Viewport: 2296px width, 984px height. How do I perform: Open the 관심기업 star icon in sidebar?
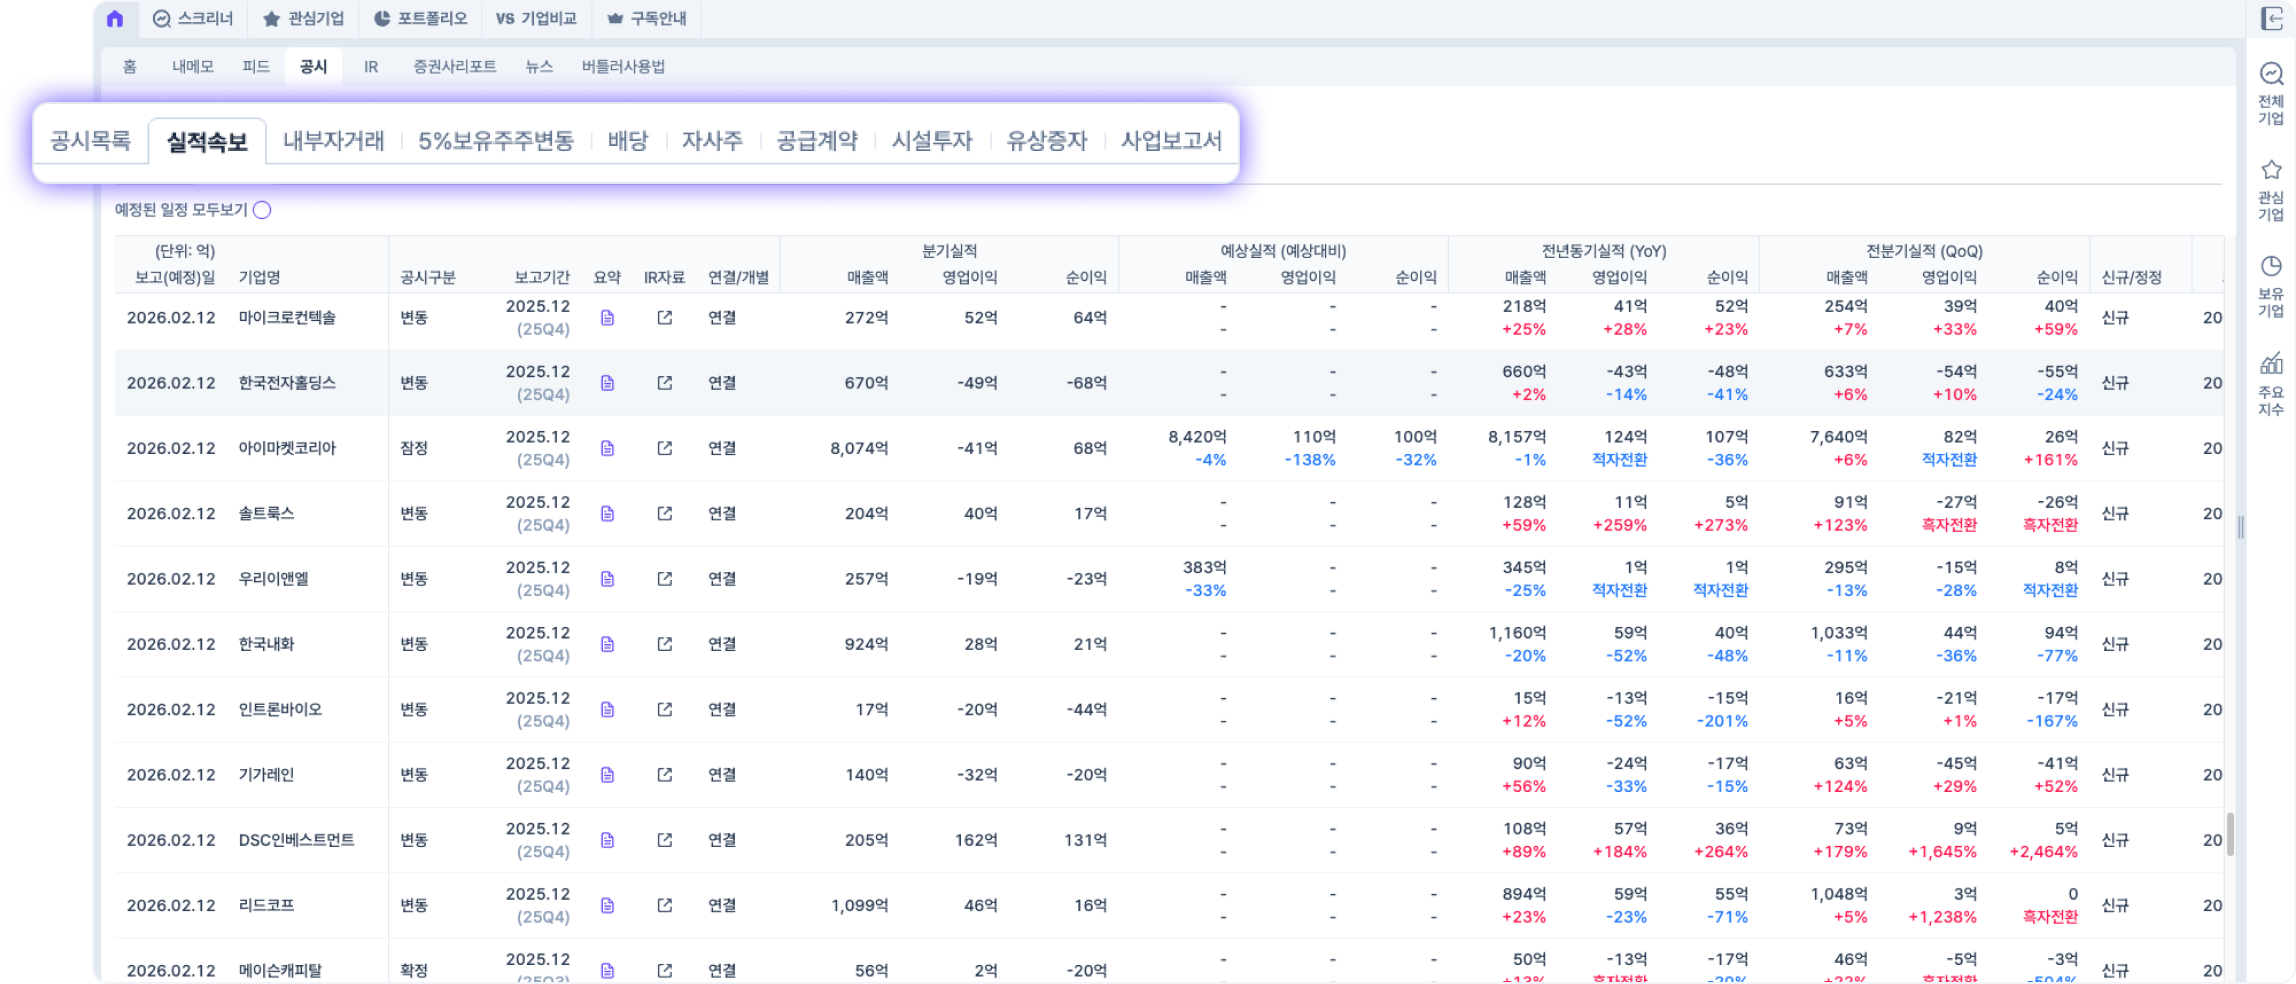tap(2271, 170)
